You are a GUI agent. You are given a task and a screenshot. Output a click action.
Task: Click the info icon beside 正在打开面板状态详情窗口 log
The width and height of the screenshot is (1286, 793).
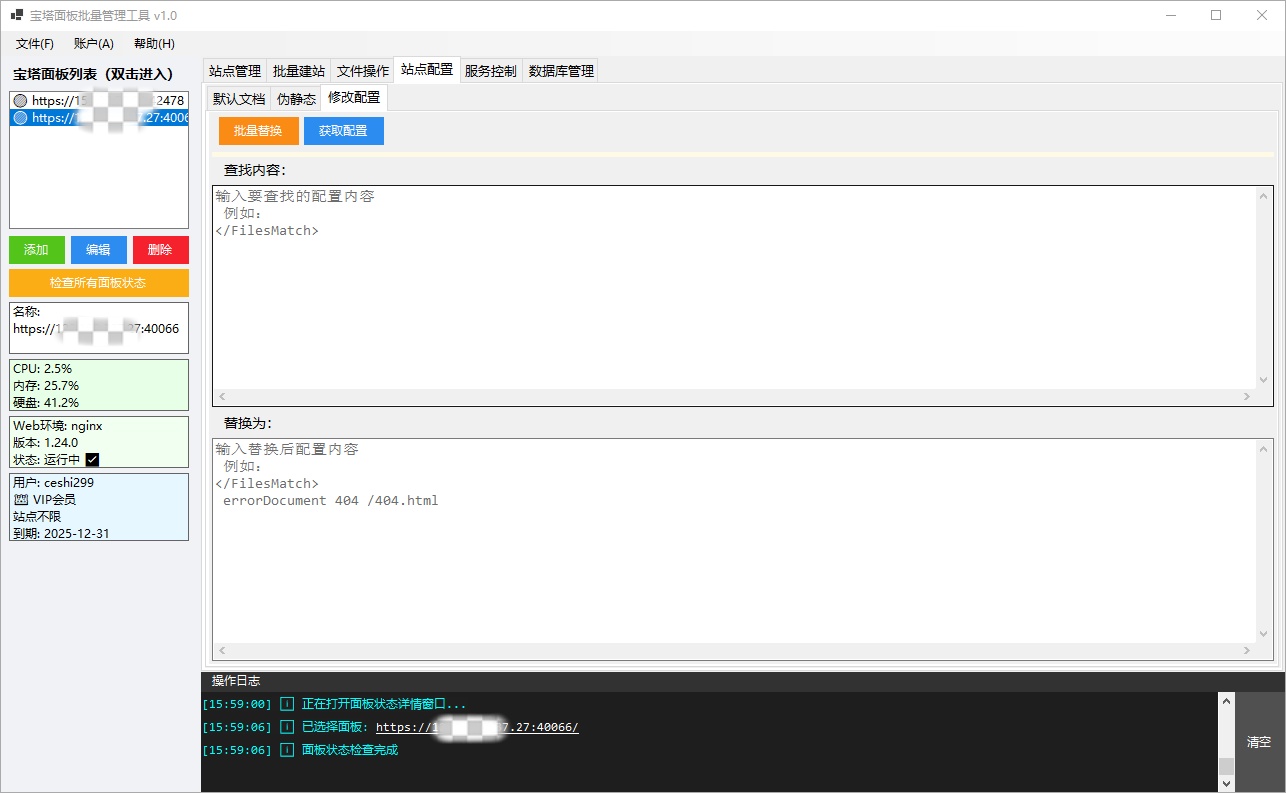coord(287,704)
